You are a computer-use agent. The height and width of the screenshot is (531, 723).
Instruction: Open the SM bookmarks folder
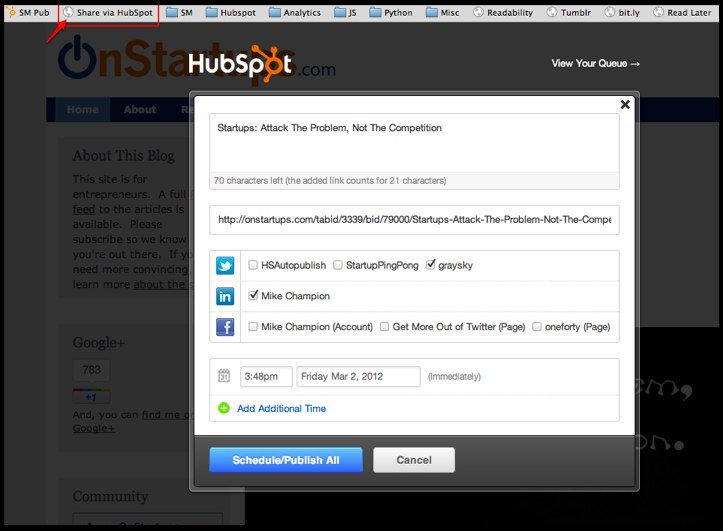[179, 13]
